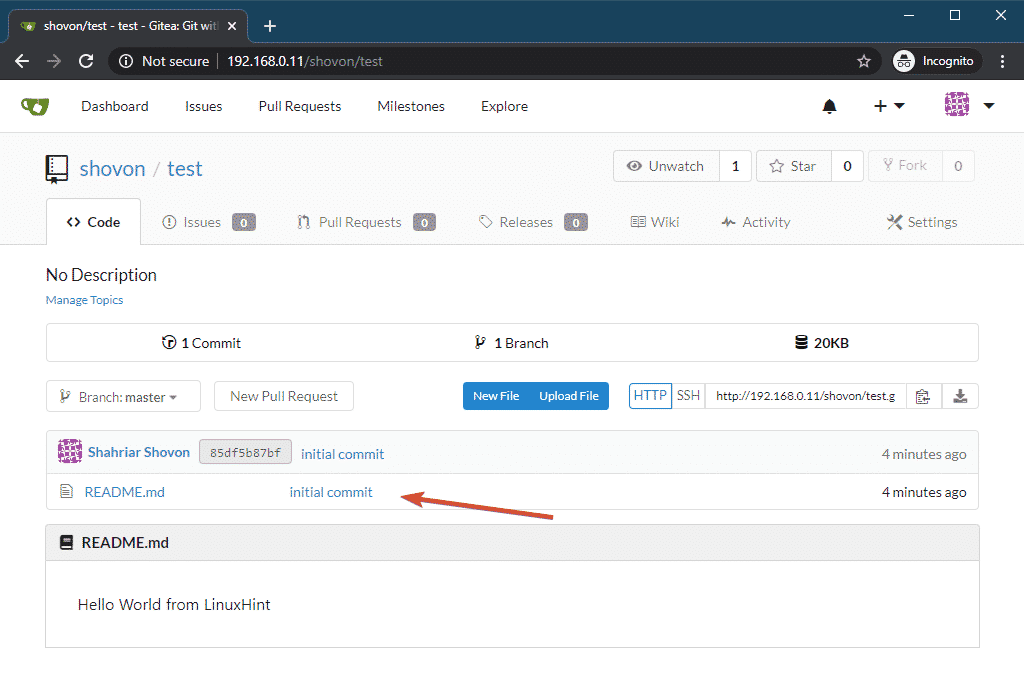Switch to the repository Issues tab
This screenshot has width=1024, height=677.
(208, 223)
